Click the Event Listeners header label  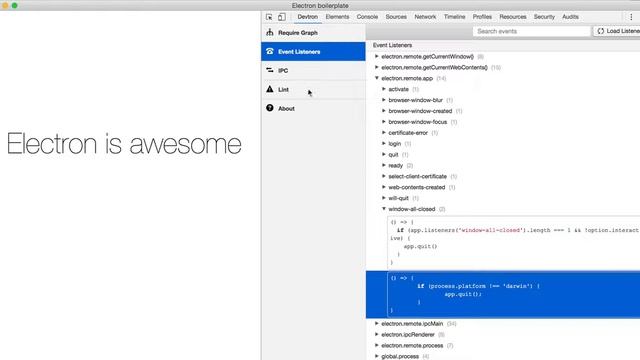(x=392, y=45)
